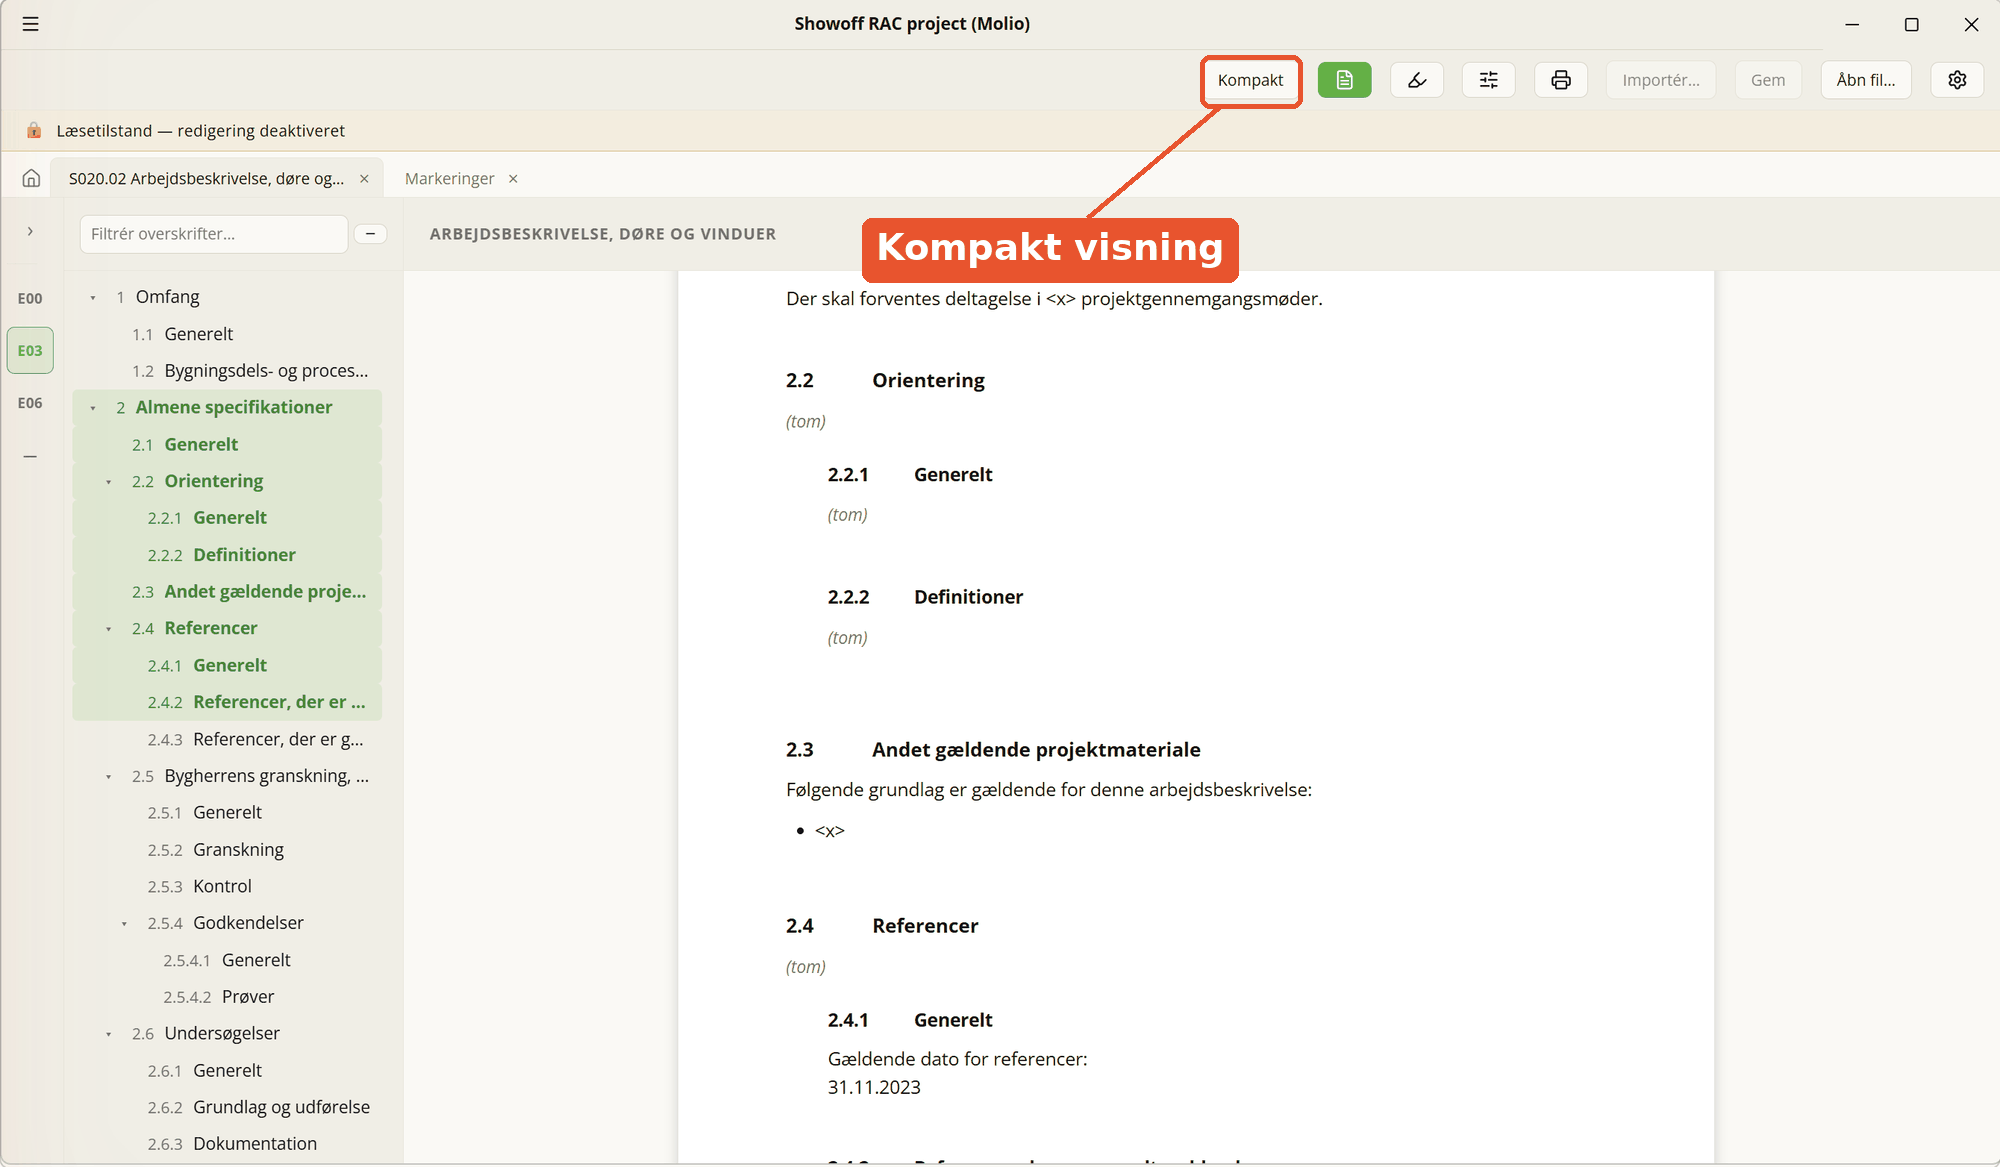Click the Importér... button
Image resolution: width=2000 pixels, height=1167 pixels.
coord(1661,80)
